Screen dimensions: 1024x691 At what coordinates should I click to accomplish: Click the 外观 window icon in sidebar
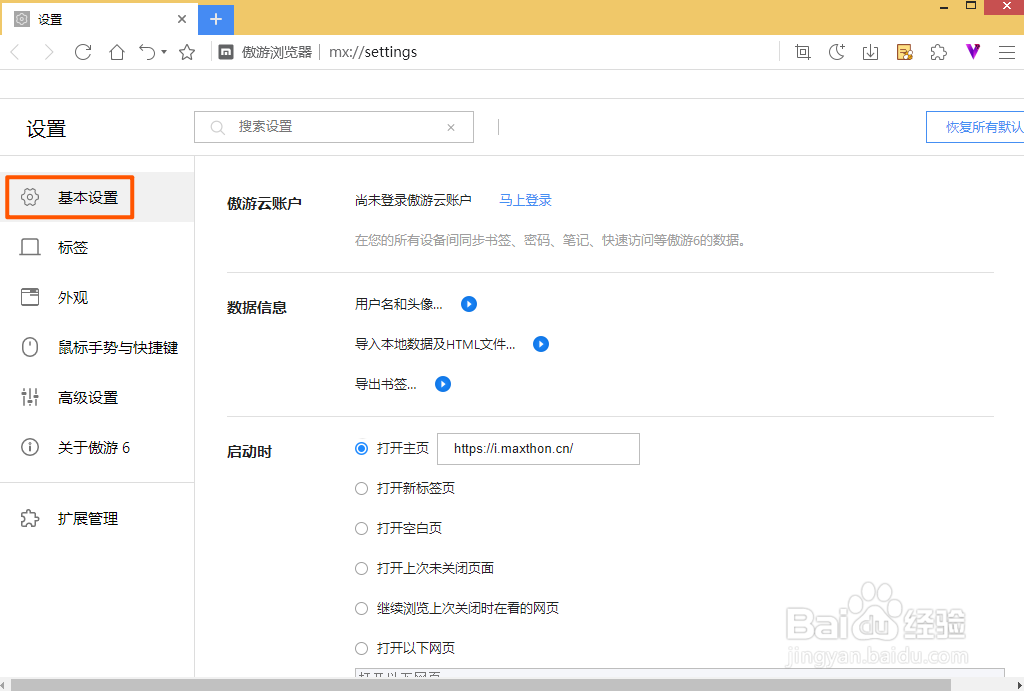tap(30, 297)
